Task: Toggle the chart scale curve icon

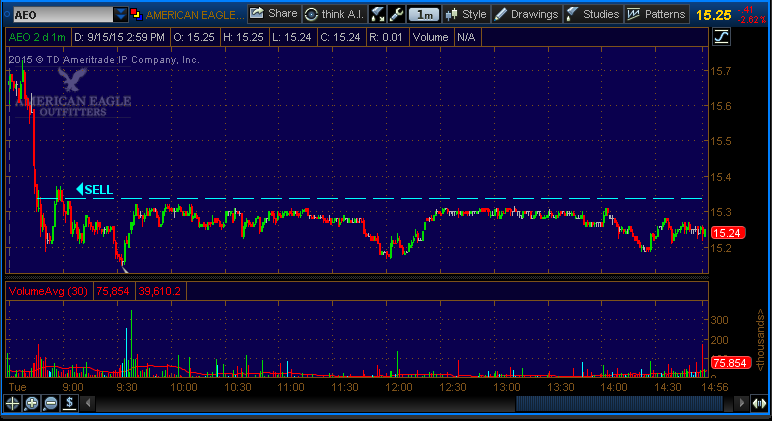Action: click(x=722, y=37)
